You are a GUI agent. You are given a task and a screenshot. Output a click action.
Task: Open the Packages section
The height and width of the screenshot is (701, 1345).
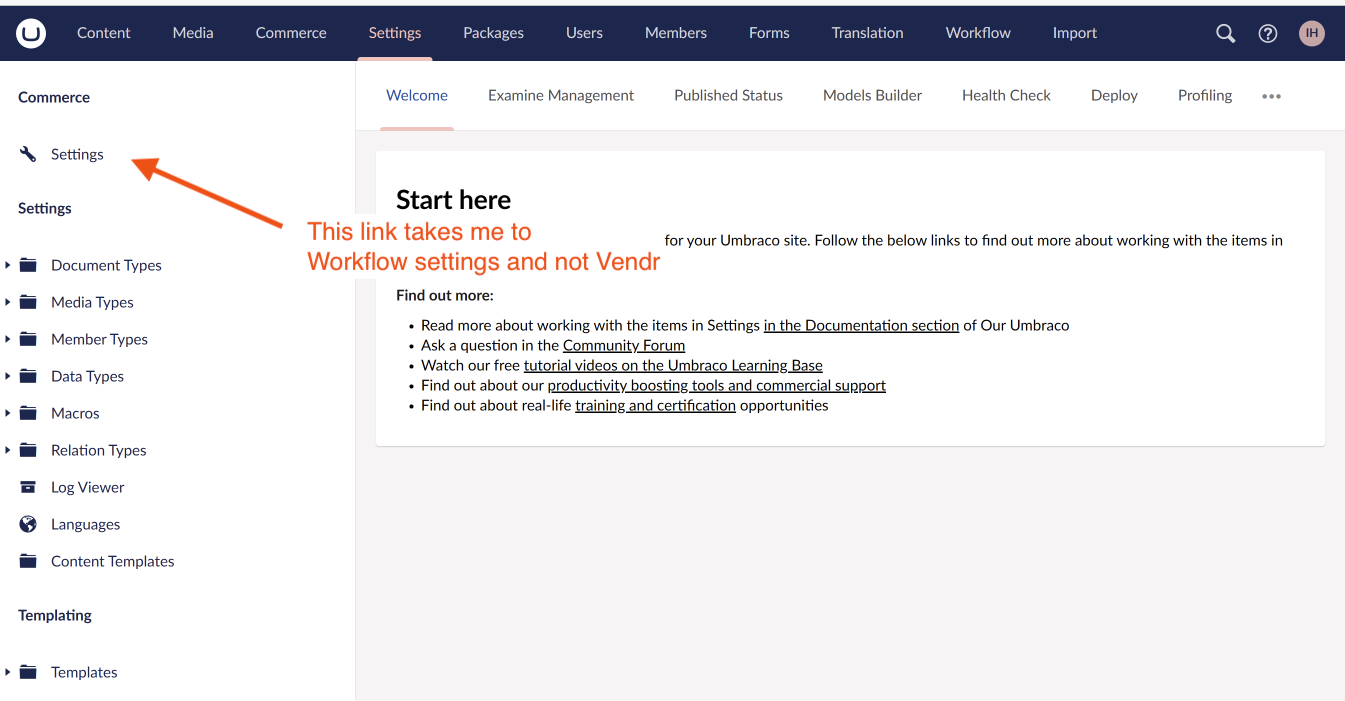tap(493, 33)
